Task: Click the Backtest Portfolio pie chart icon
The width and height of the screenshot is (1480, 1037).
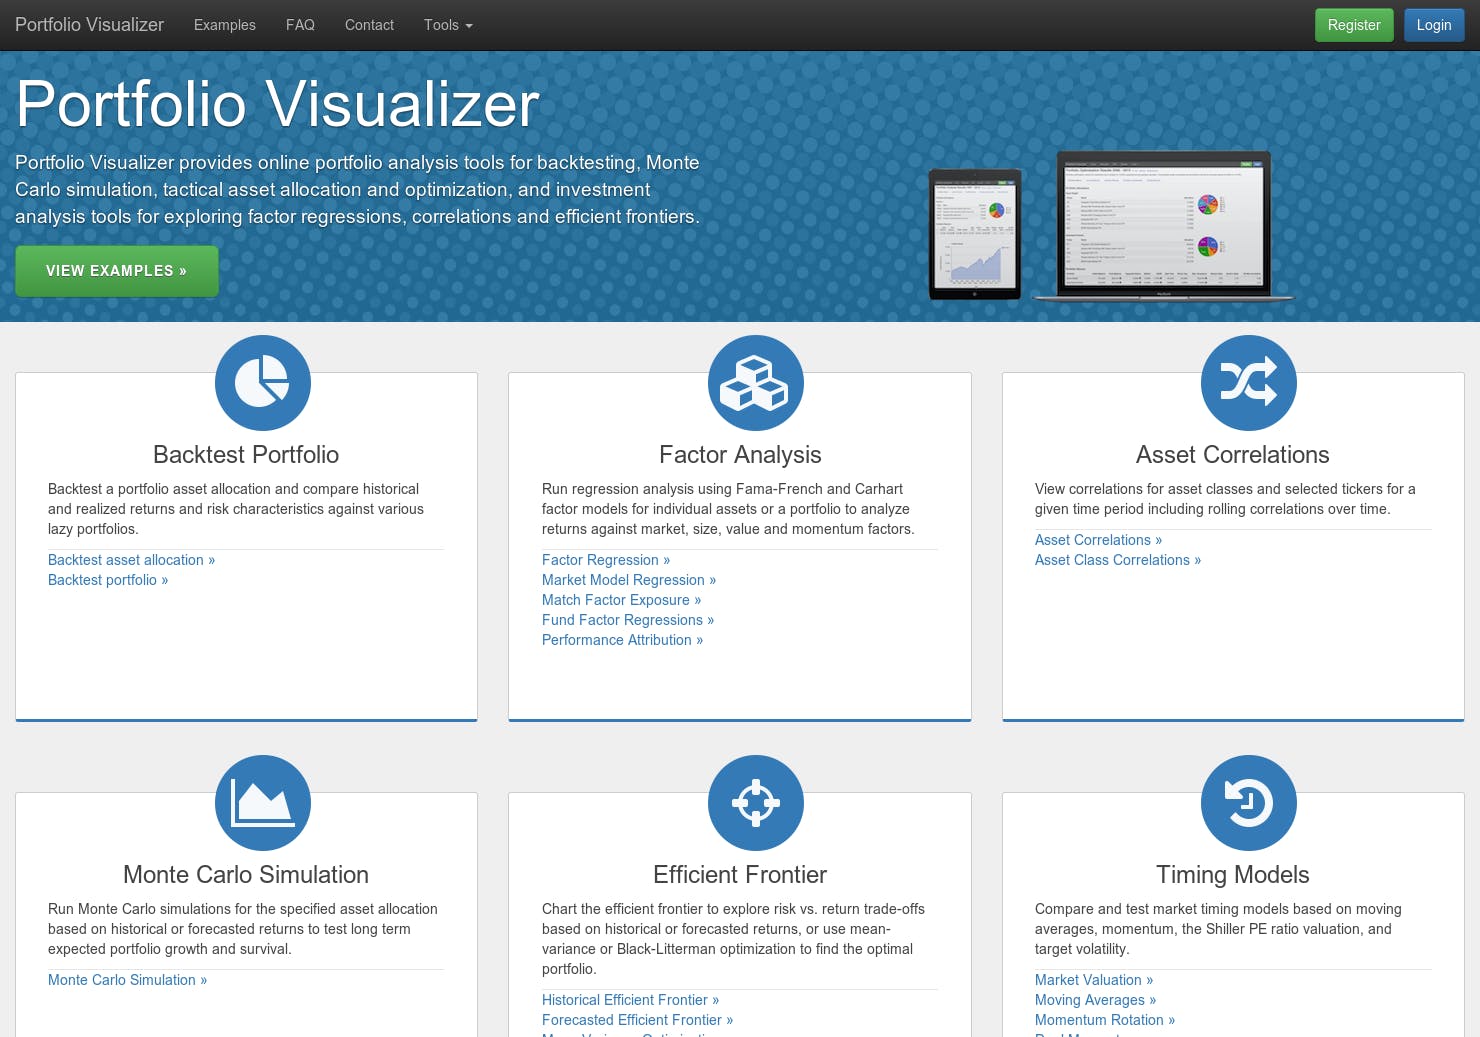Action: pyautogui.click(x=263, y=383)
